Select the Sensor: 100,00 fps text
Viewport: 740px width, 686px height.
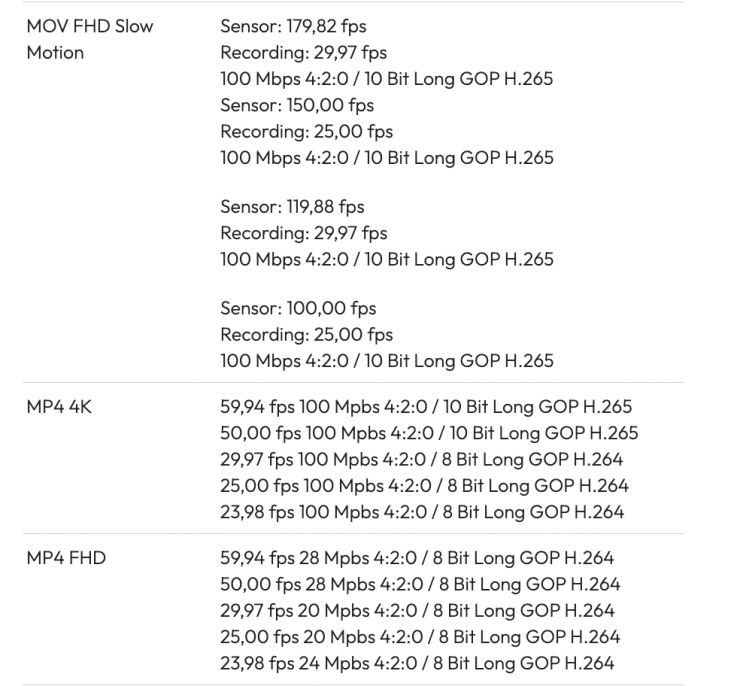[x=298, y=308]
